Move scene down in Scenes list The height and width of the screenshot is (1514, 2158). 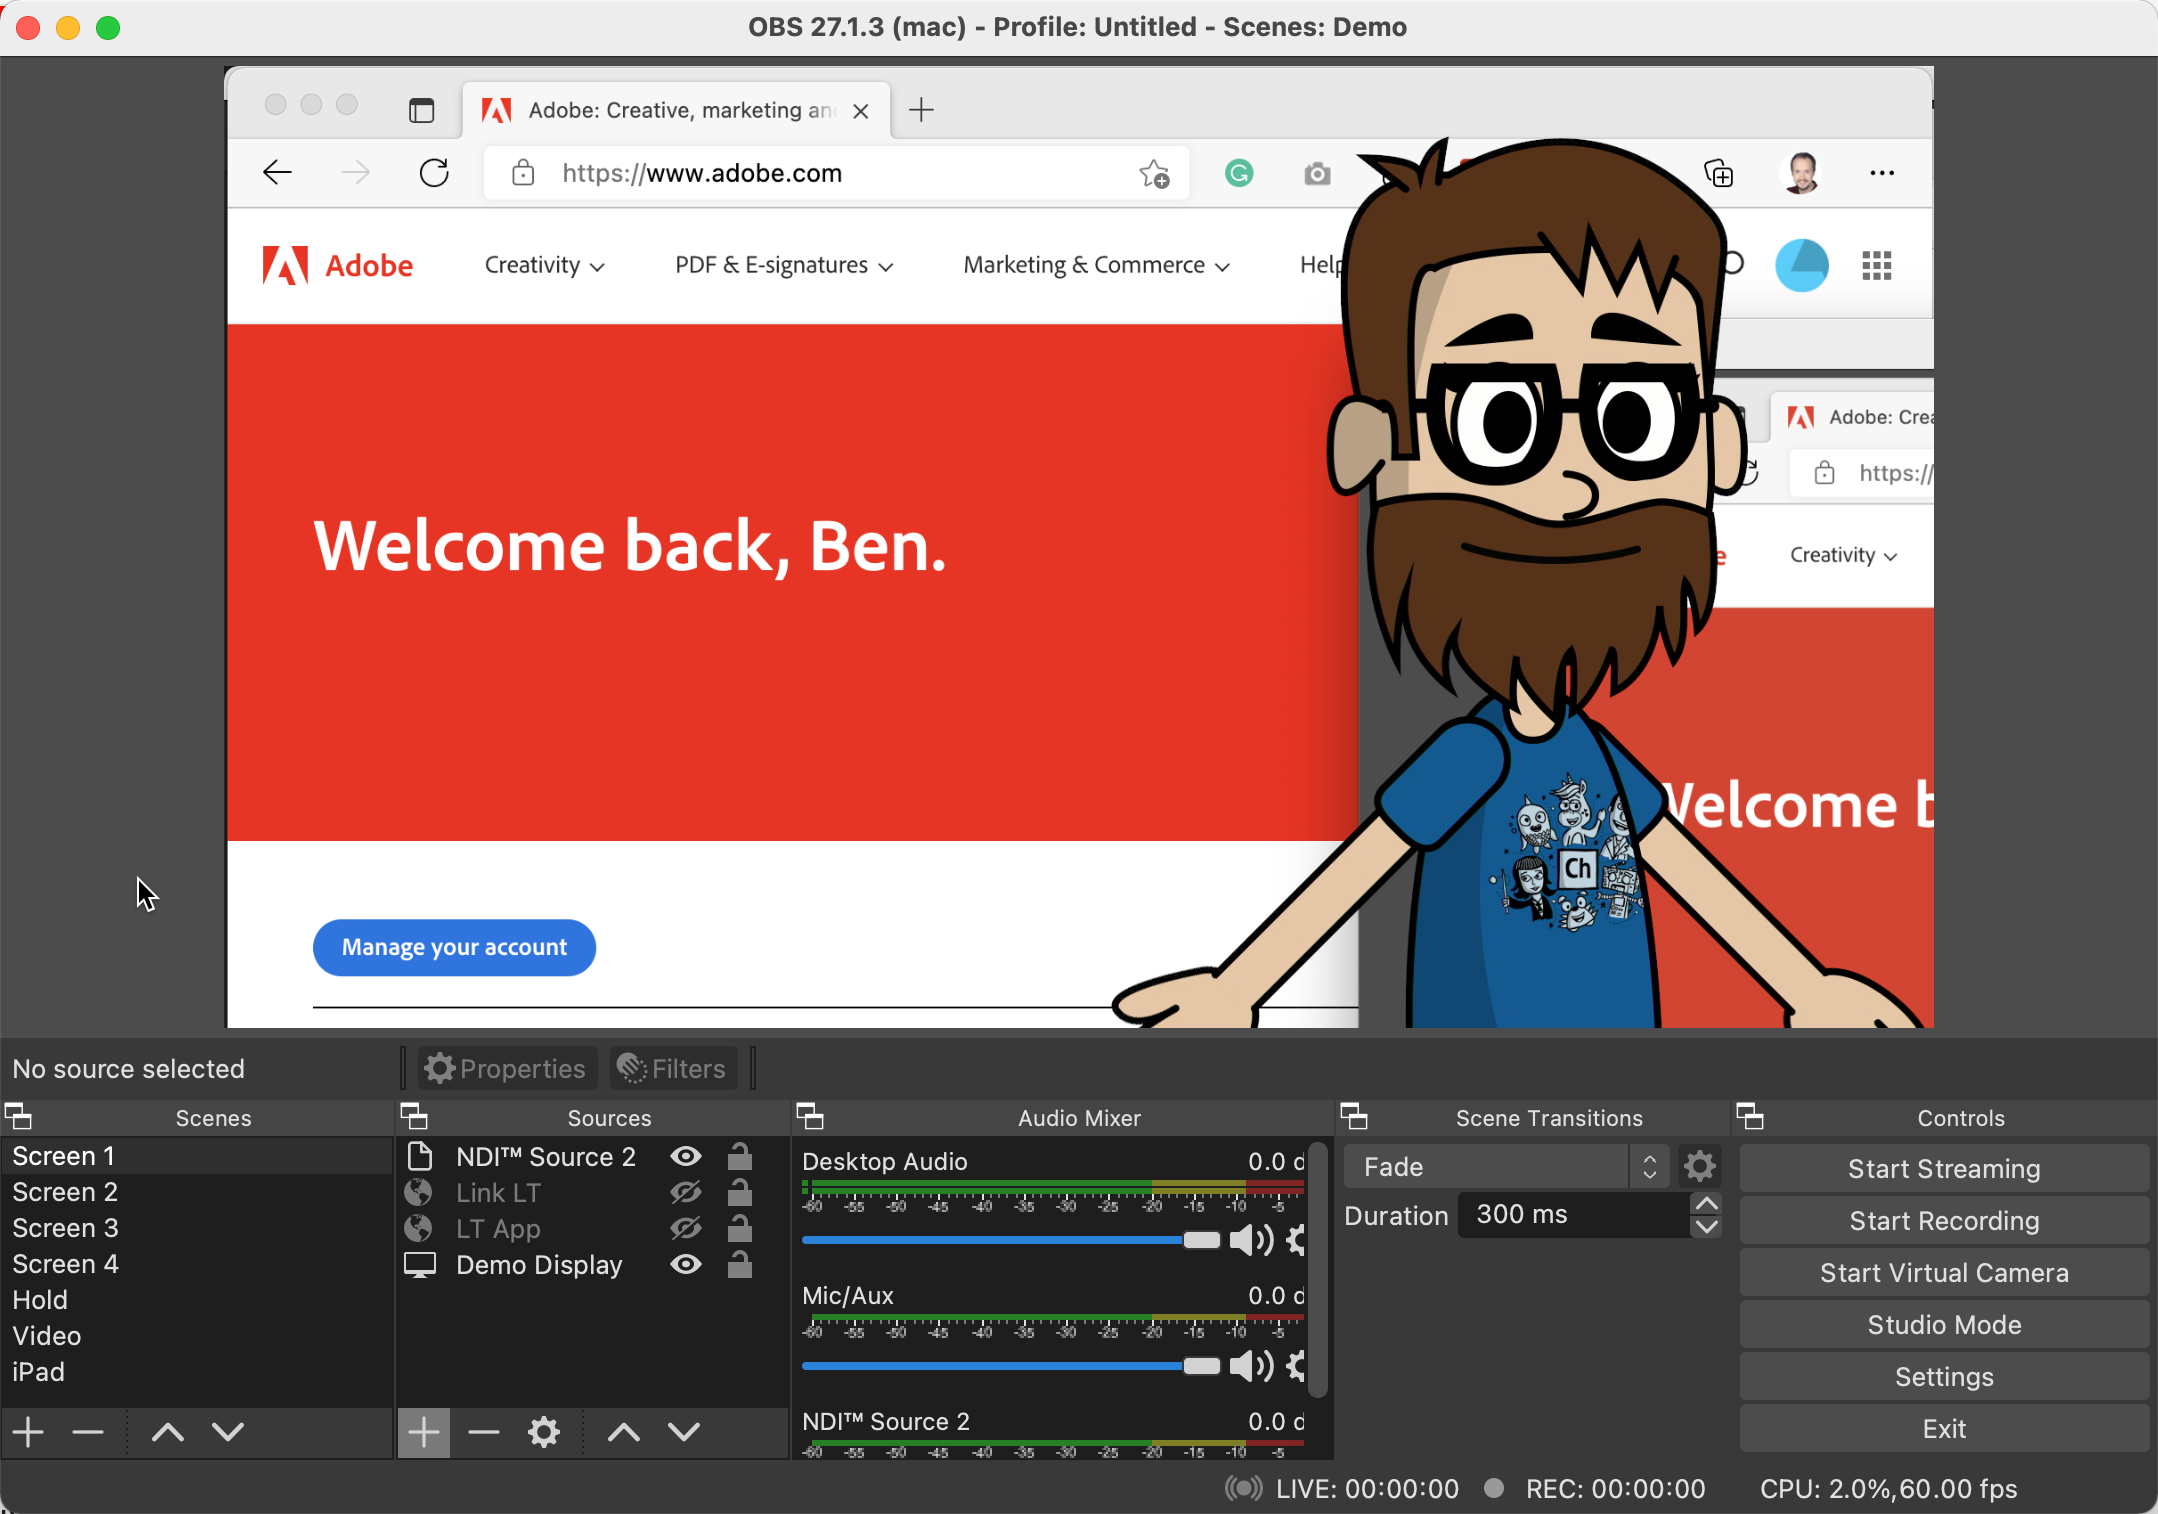[228, 1432]
